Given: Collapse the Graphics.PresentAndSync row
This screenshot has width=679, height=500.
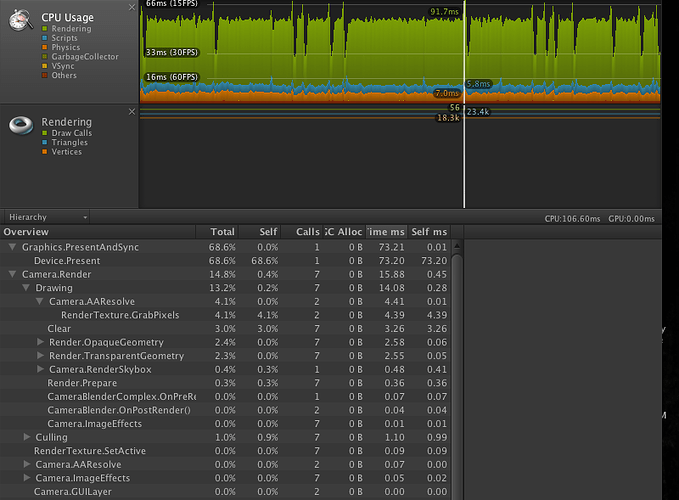Looking at the screenshot, I should [12, 246].
